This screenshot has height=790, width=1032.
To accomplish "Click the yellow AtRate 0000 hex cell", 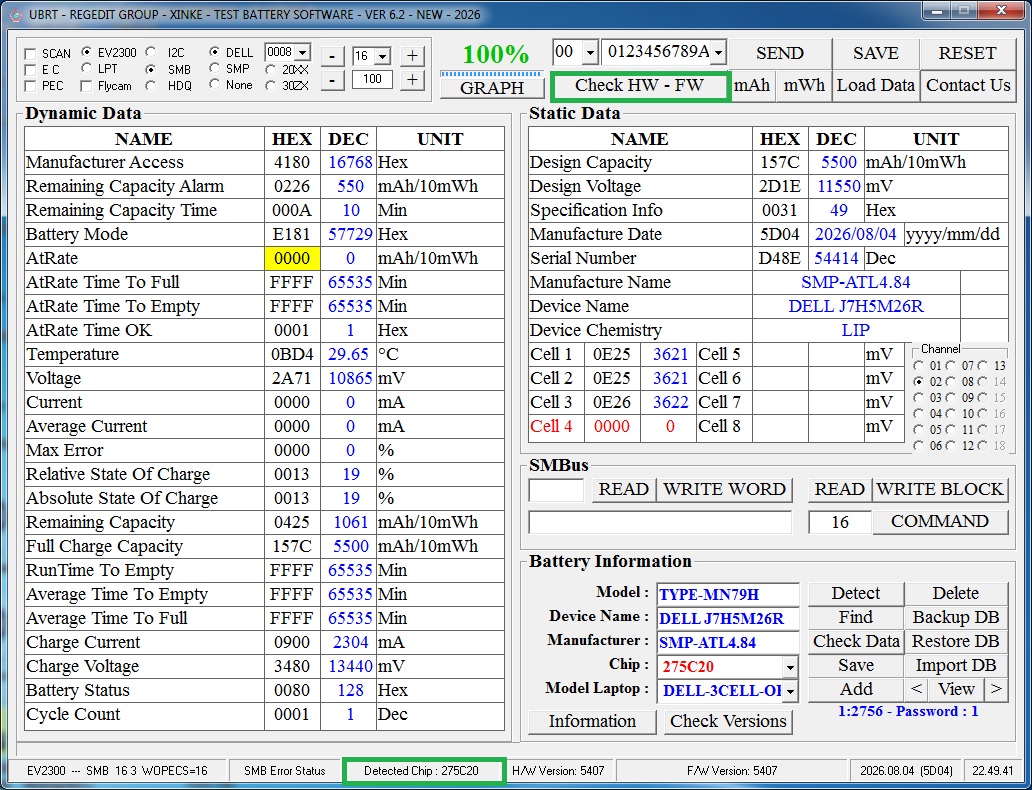I will [x=292, y=259].
